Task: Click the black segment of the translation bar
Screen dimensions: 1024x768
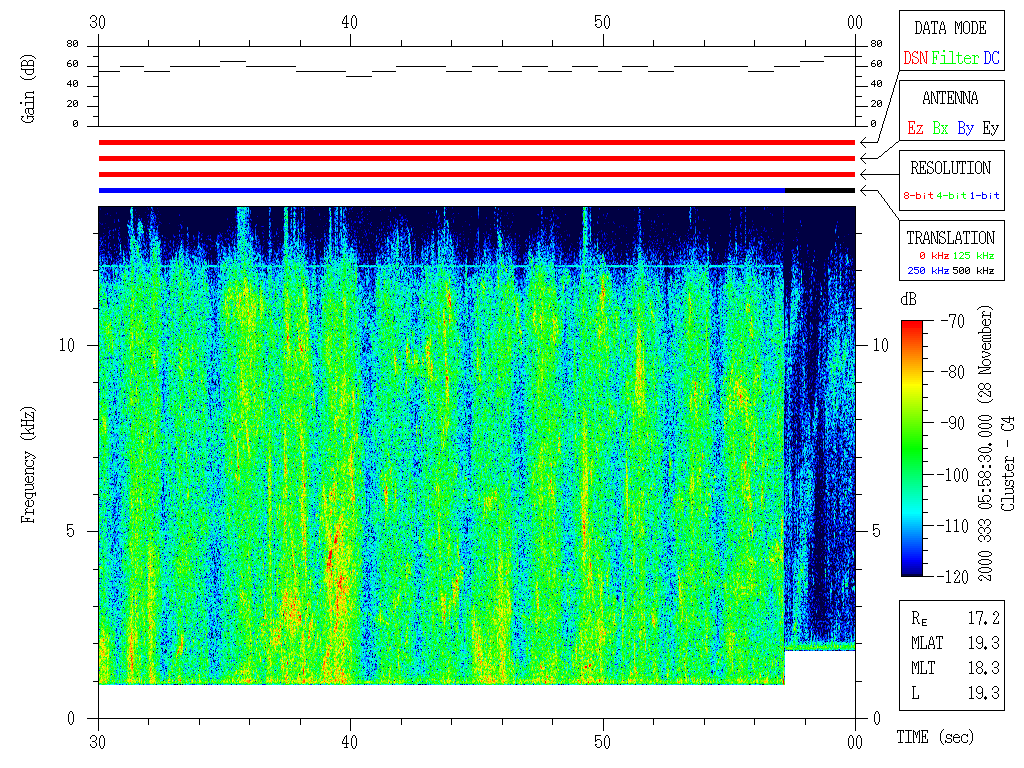Action: click(x=820, y=190)
